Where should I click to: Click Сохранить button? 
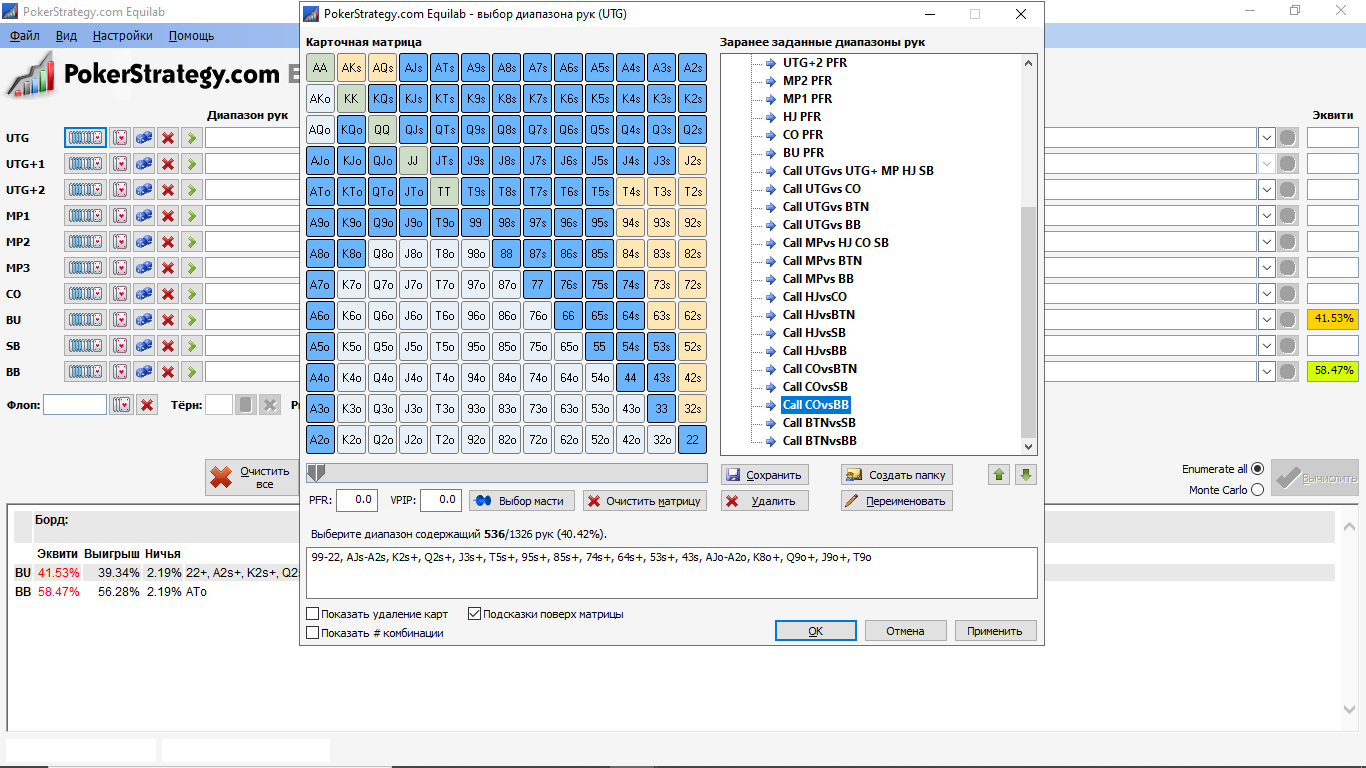pos(764,475)
